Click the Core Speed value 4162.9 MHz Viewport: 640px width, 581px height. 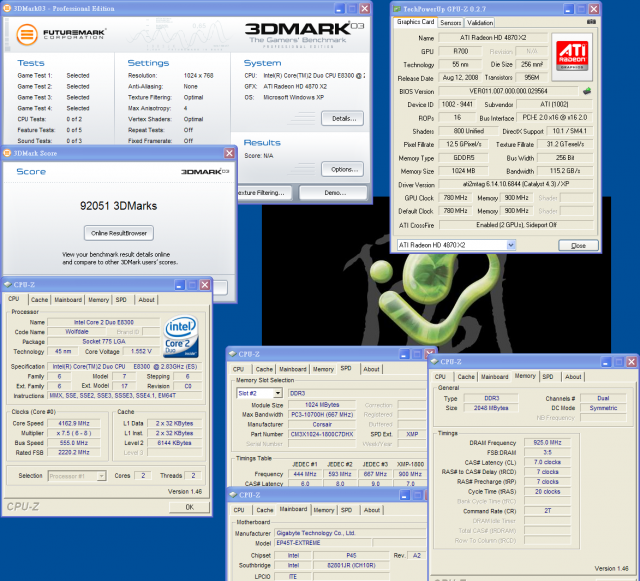pos(73,423)
